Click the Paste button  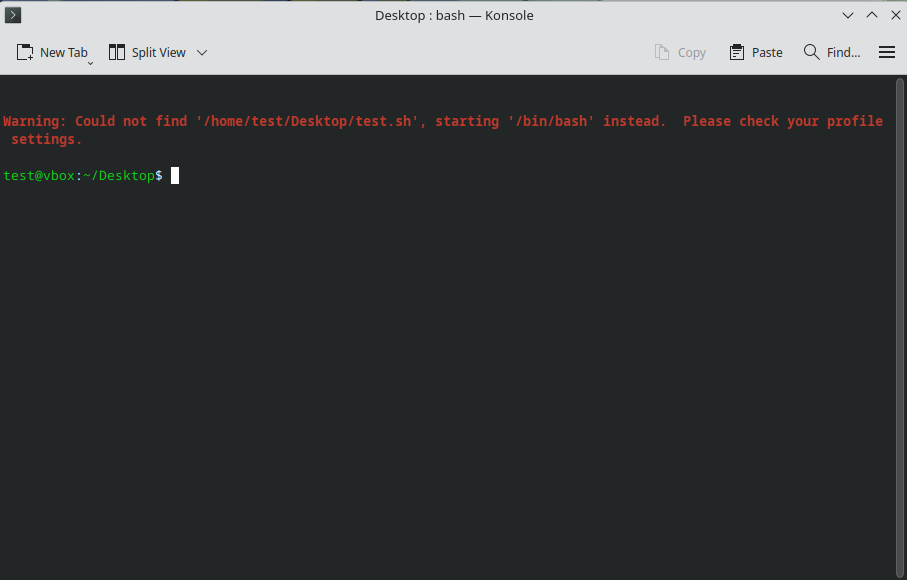756,53
